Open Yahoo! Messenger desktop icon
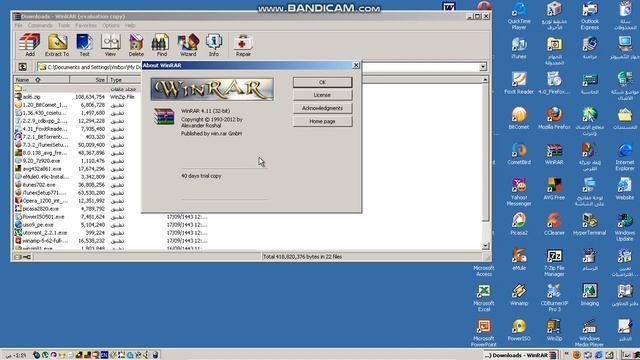 point(519,192)
